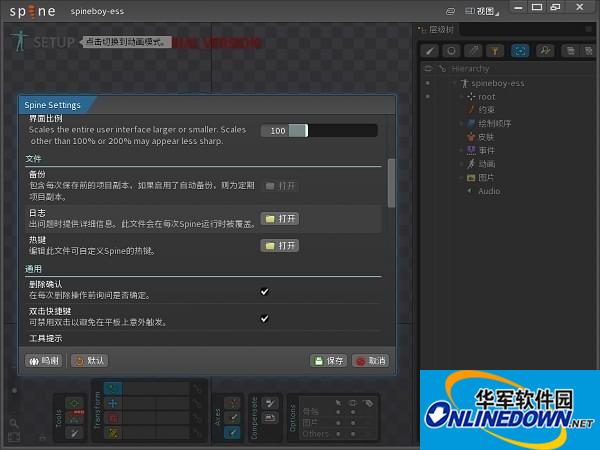Open the 视图 views dropdown
Screen dimensions: 600x450
[482, 11]
